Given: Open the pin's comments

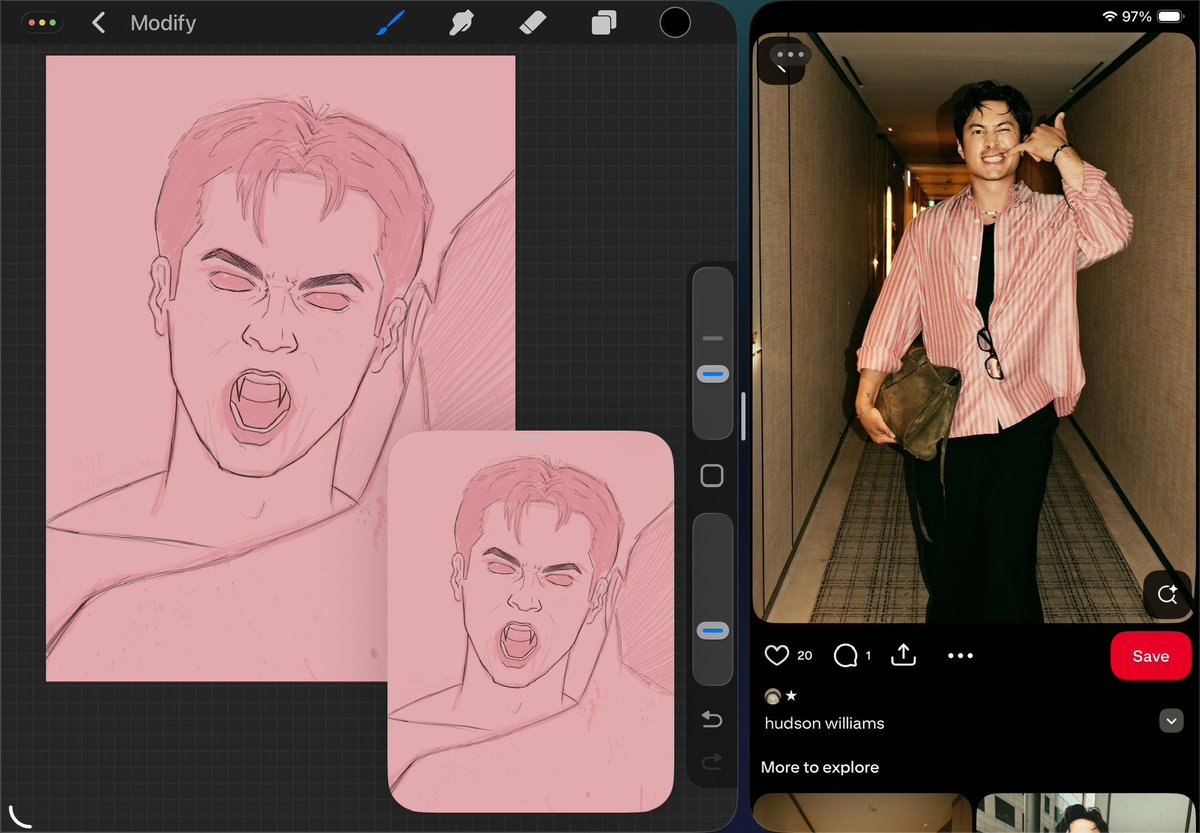Looking at the screenshot, I should click(x=846, y=655).
